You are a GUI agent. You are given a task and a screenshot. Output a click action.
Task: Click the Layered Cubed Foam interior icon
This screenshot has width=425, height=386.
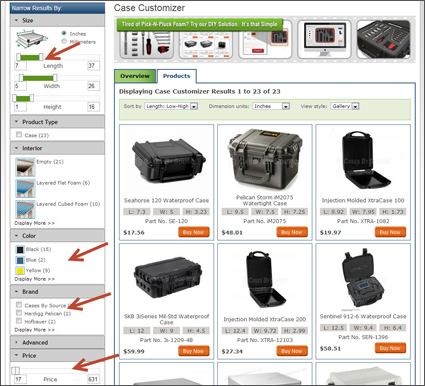(x=25, y=209)
